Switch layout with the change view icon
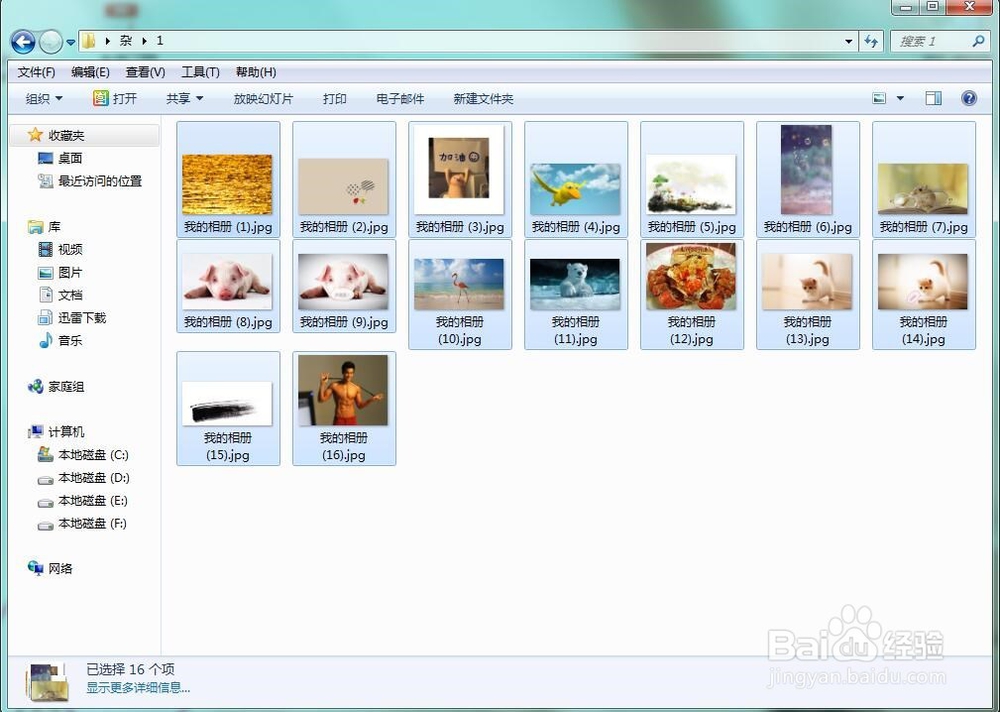This screenshot has height=712, width=1000. (877, 97)
